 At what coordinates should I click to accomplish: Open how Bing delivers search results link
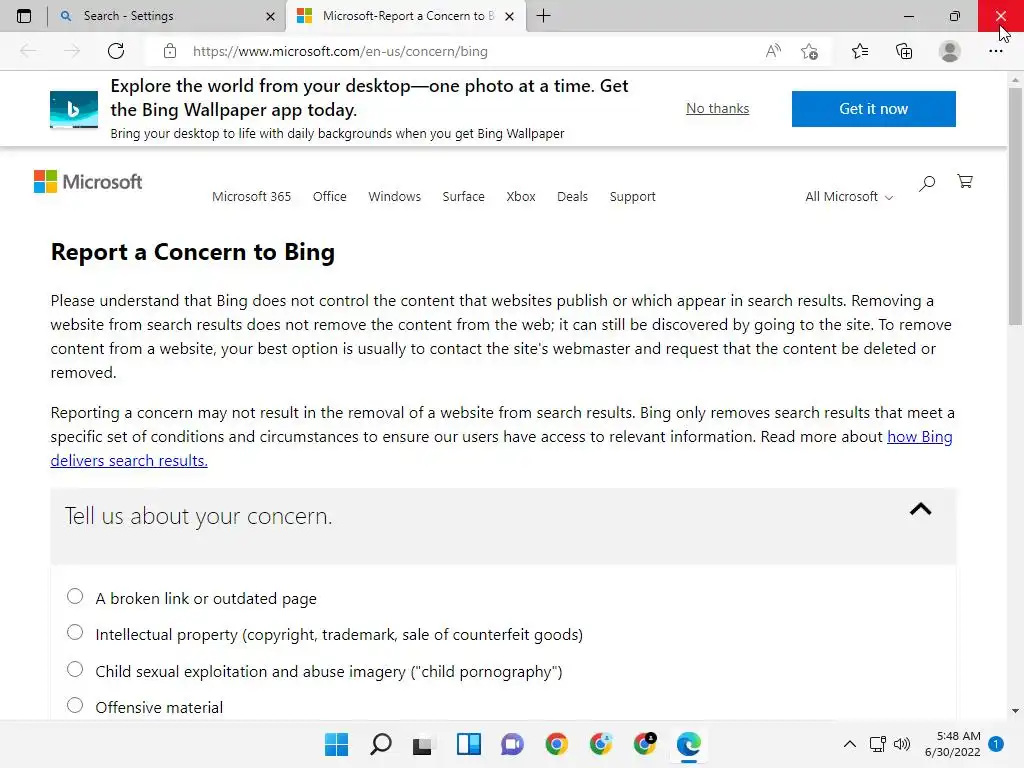(x=502, y=449)
